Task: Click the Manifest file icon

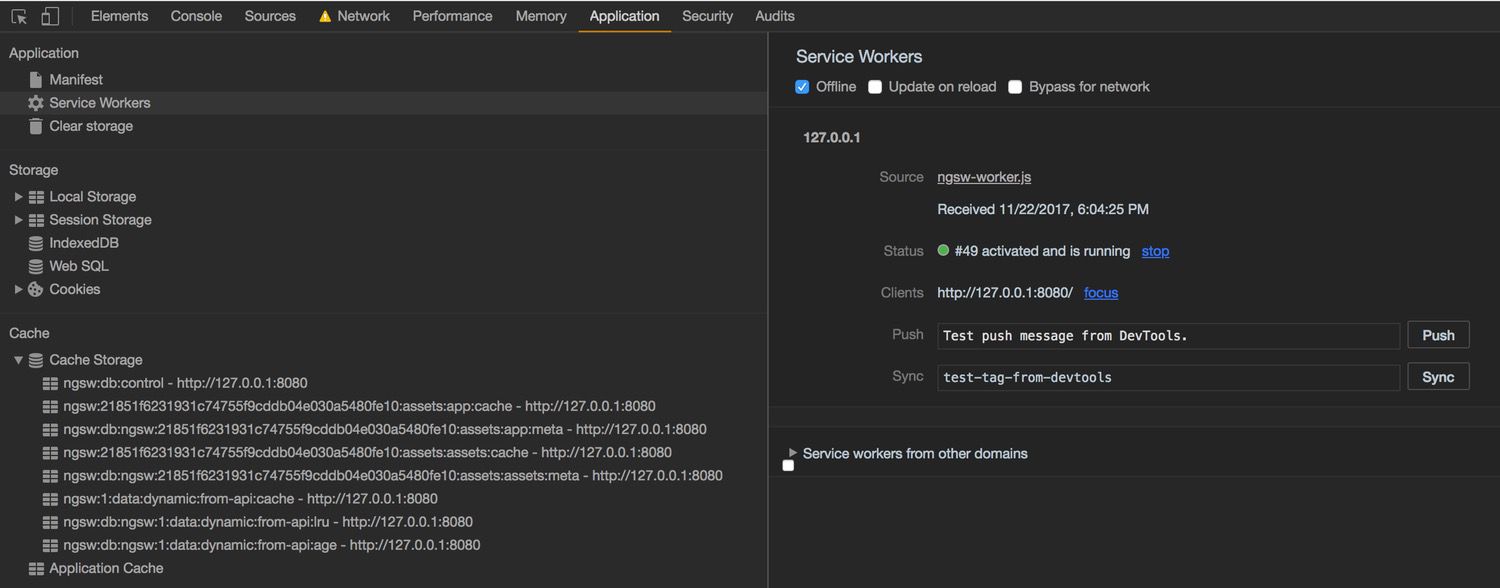Action: (36, 80)
